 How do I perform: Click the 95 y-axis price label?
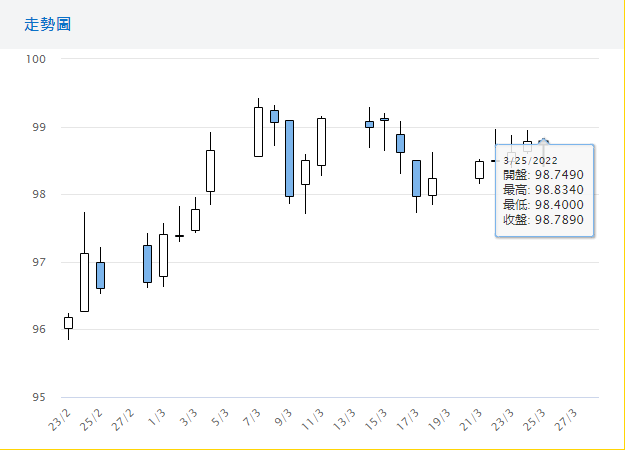(40, 397)
